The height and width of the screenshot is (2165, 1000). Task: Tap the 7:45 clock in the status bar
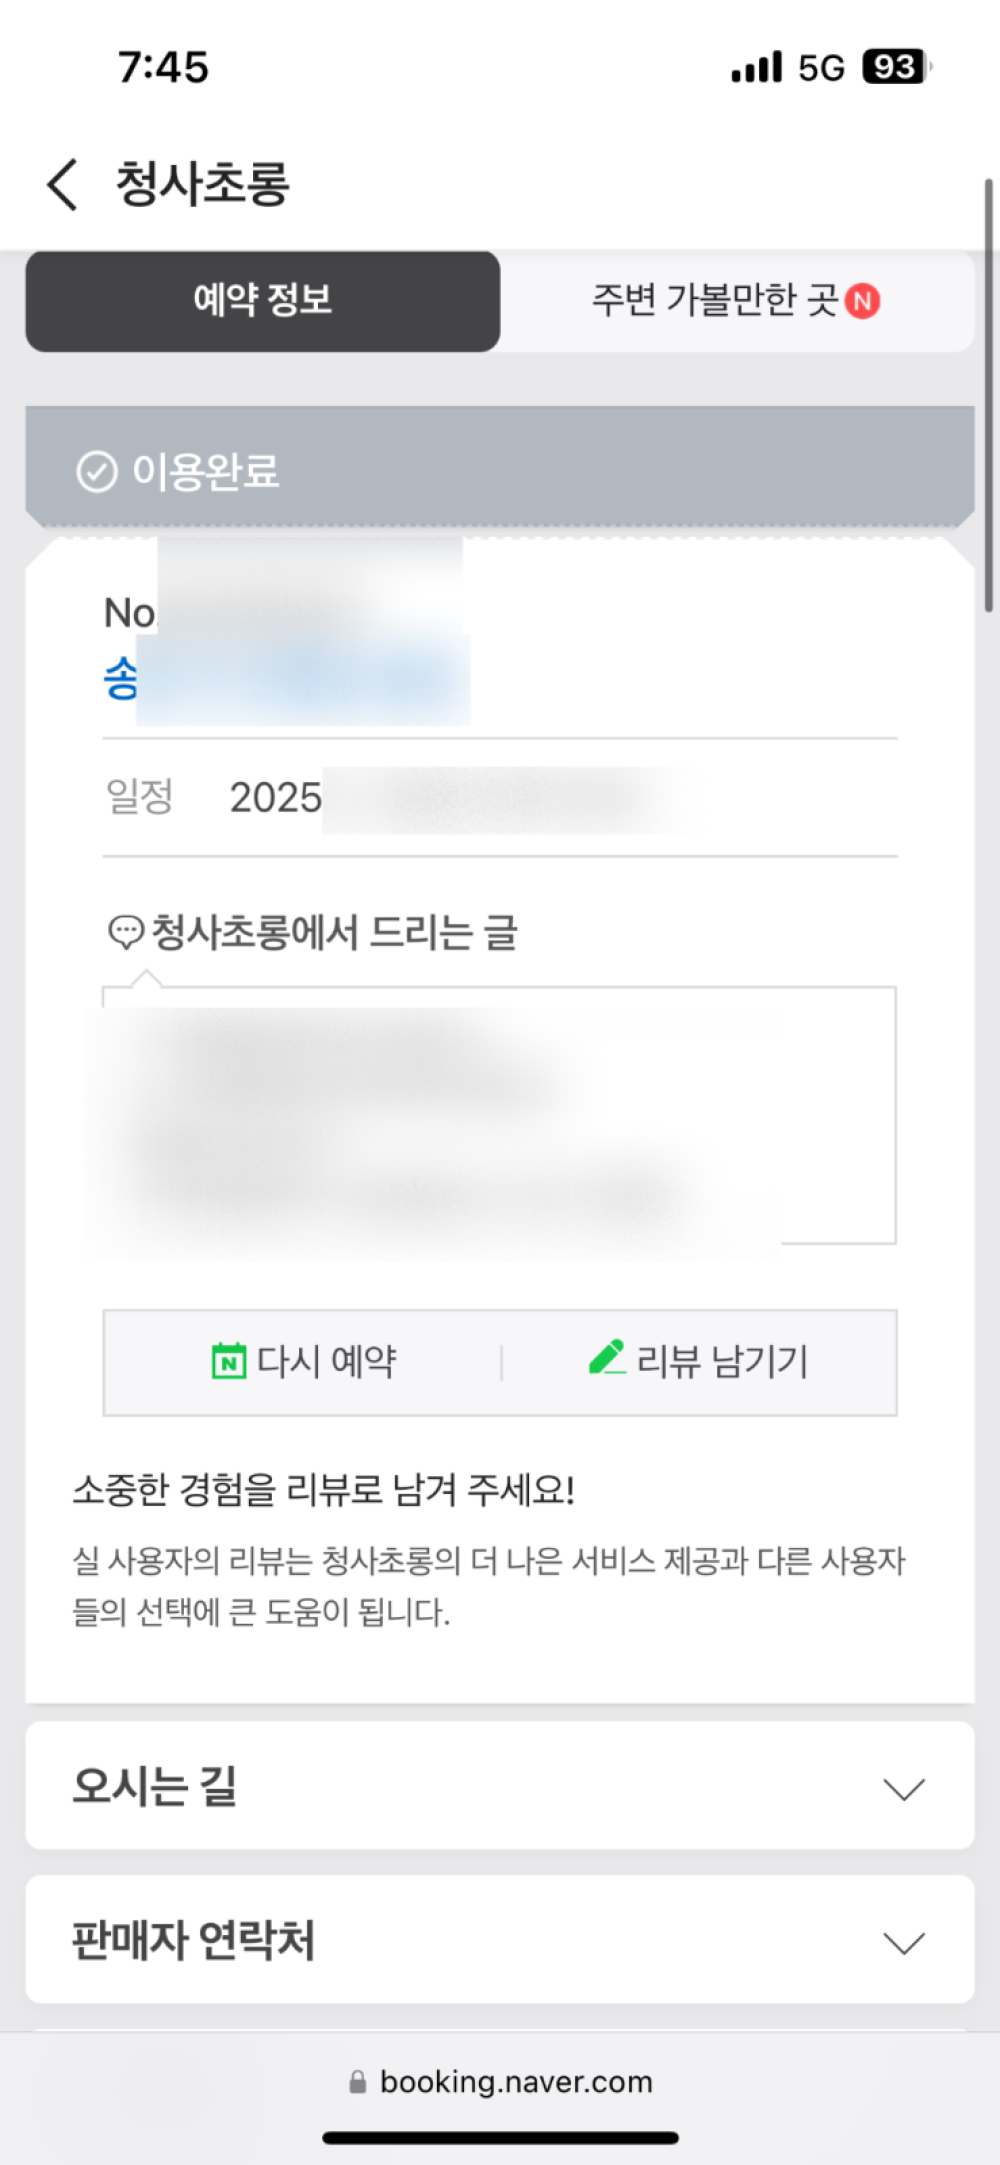[x=163, y=68]
